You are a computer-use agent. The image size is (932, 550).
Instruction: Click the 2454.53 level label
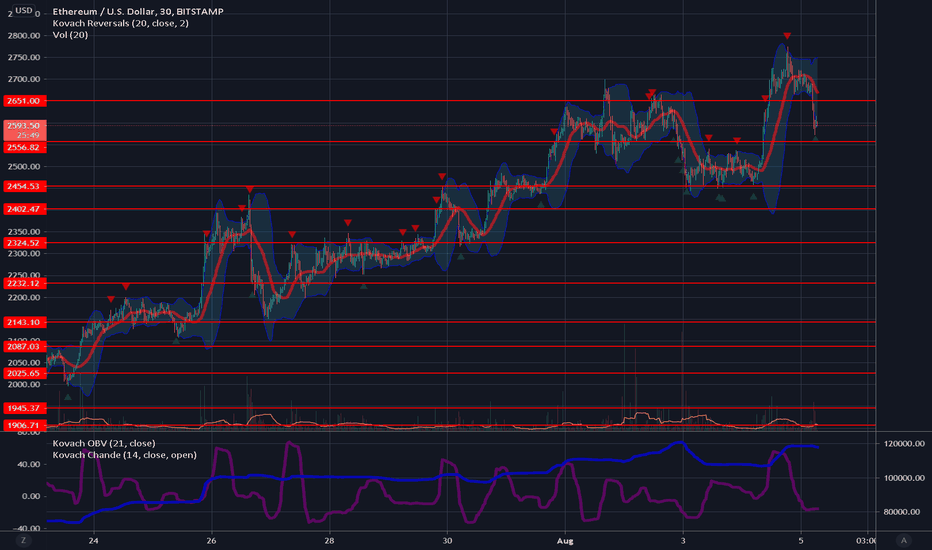coord(24,186)
